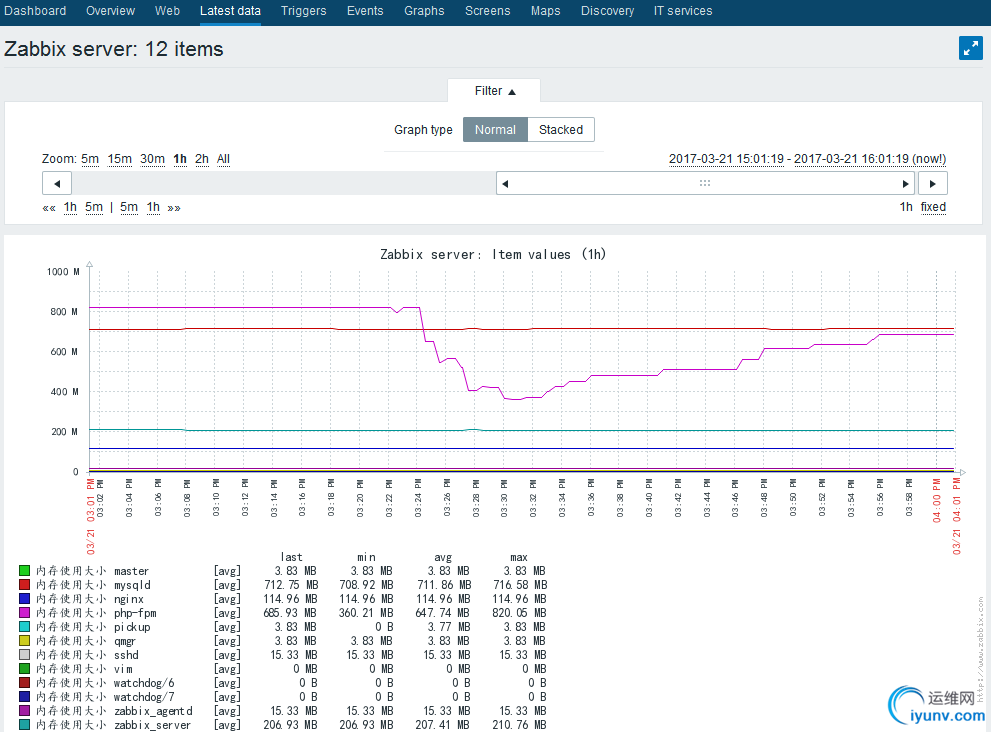Click the far-left timeline scroll arrow
This screenshot has height=732, width=991.
pos(57,184)
